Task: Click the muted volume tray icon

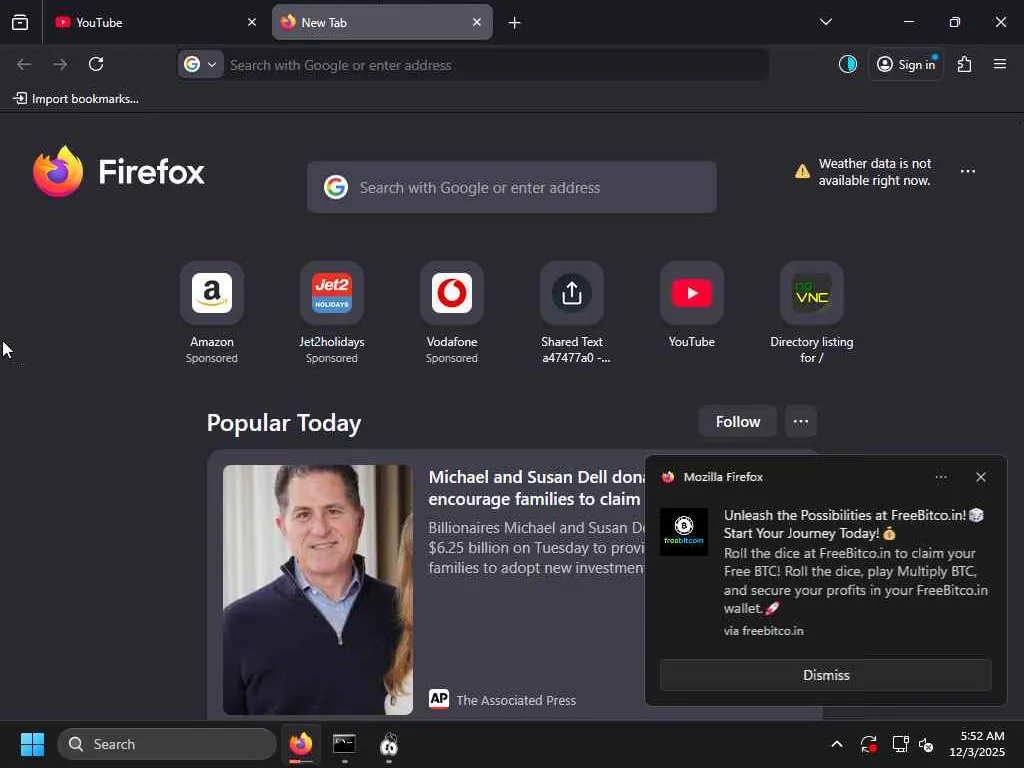Action: pyautogui.click(x=926, y=744)
